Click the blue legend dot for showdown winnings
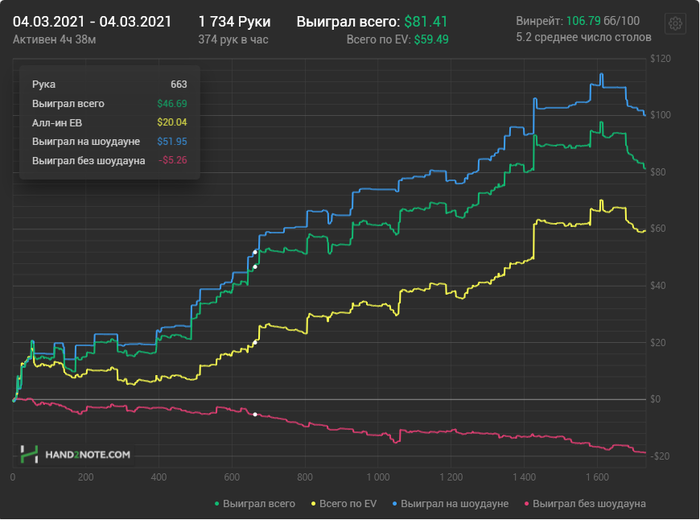The image size is (700, 520). point(395,504)
